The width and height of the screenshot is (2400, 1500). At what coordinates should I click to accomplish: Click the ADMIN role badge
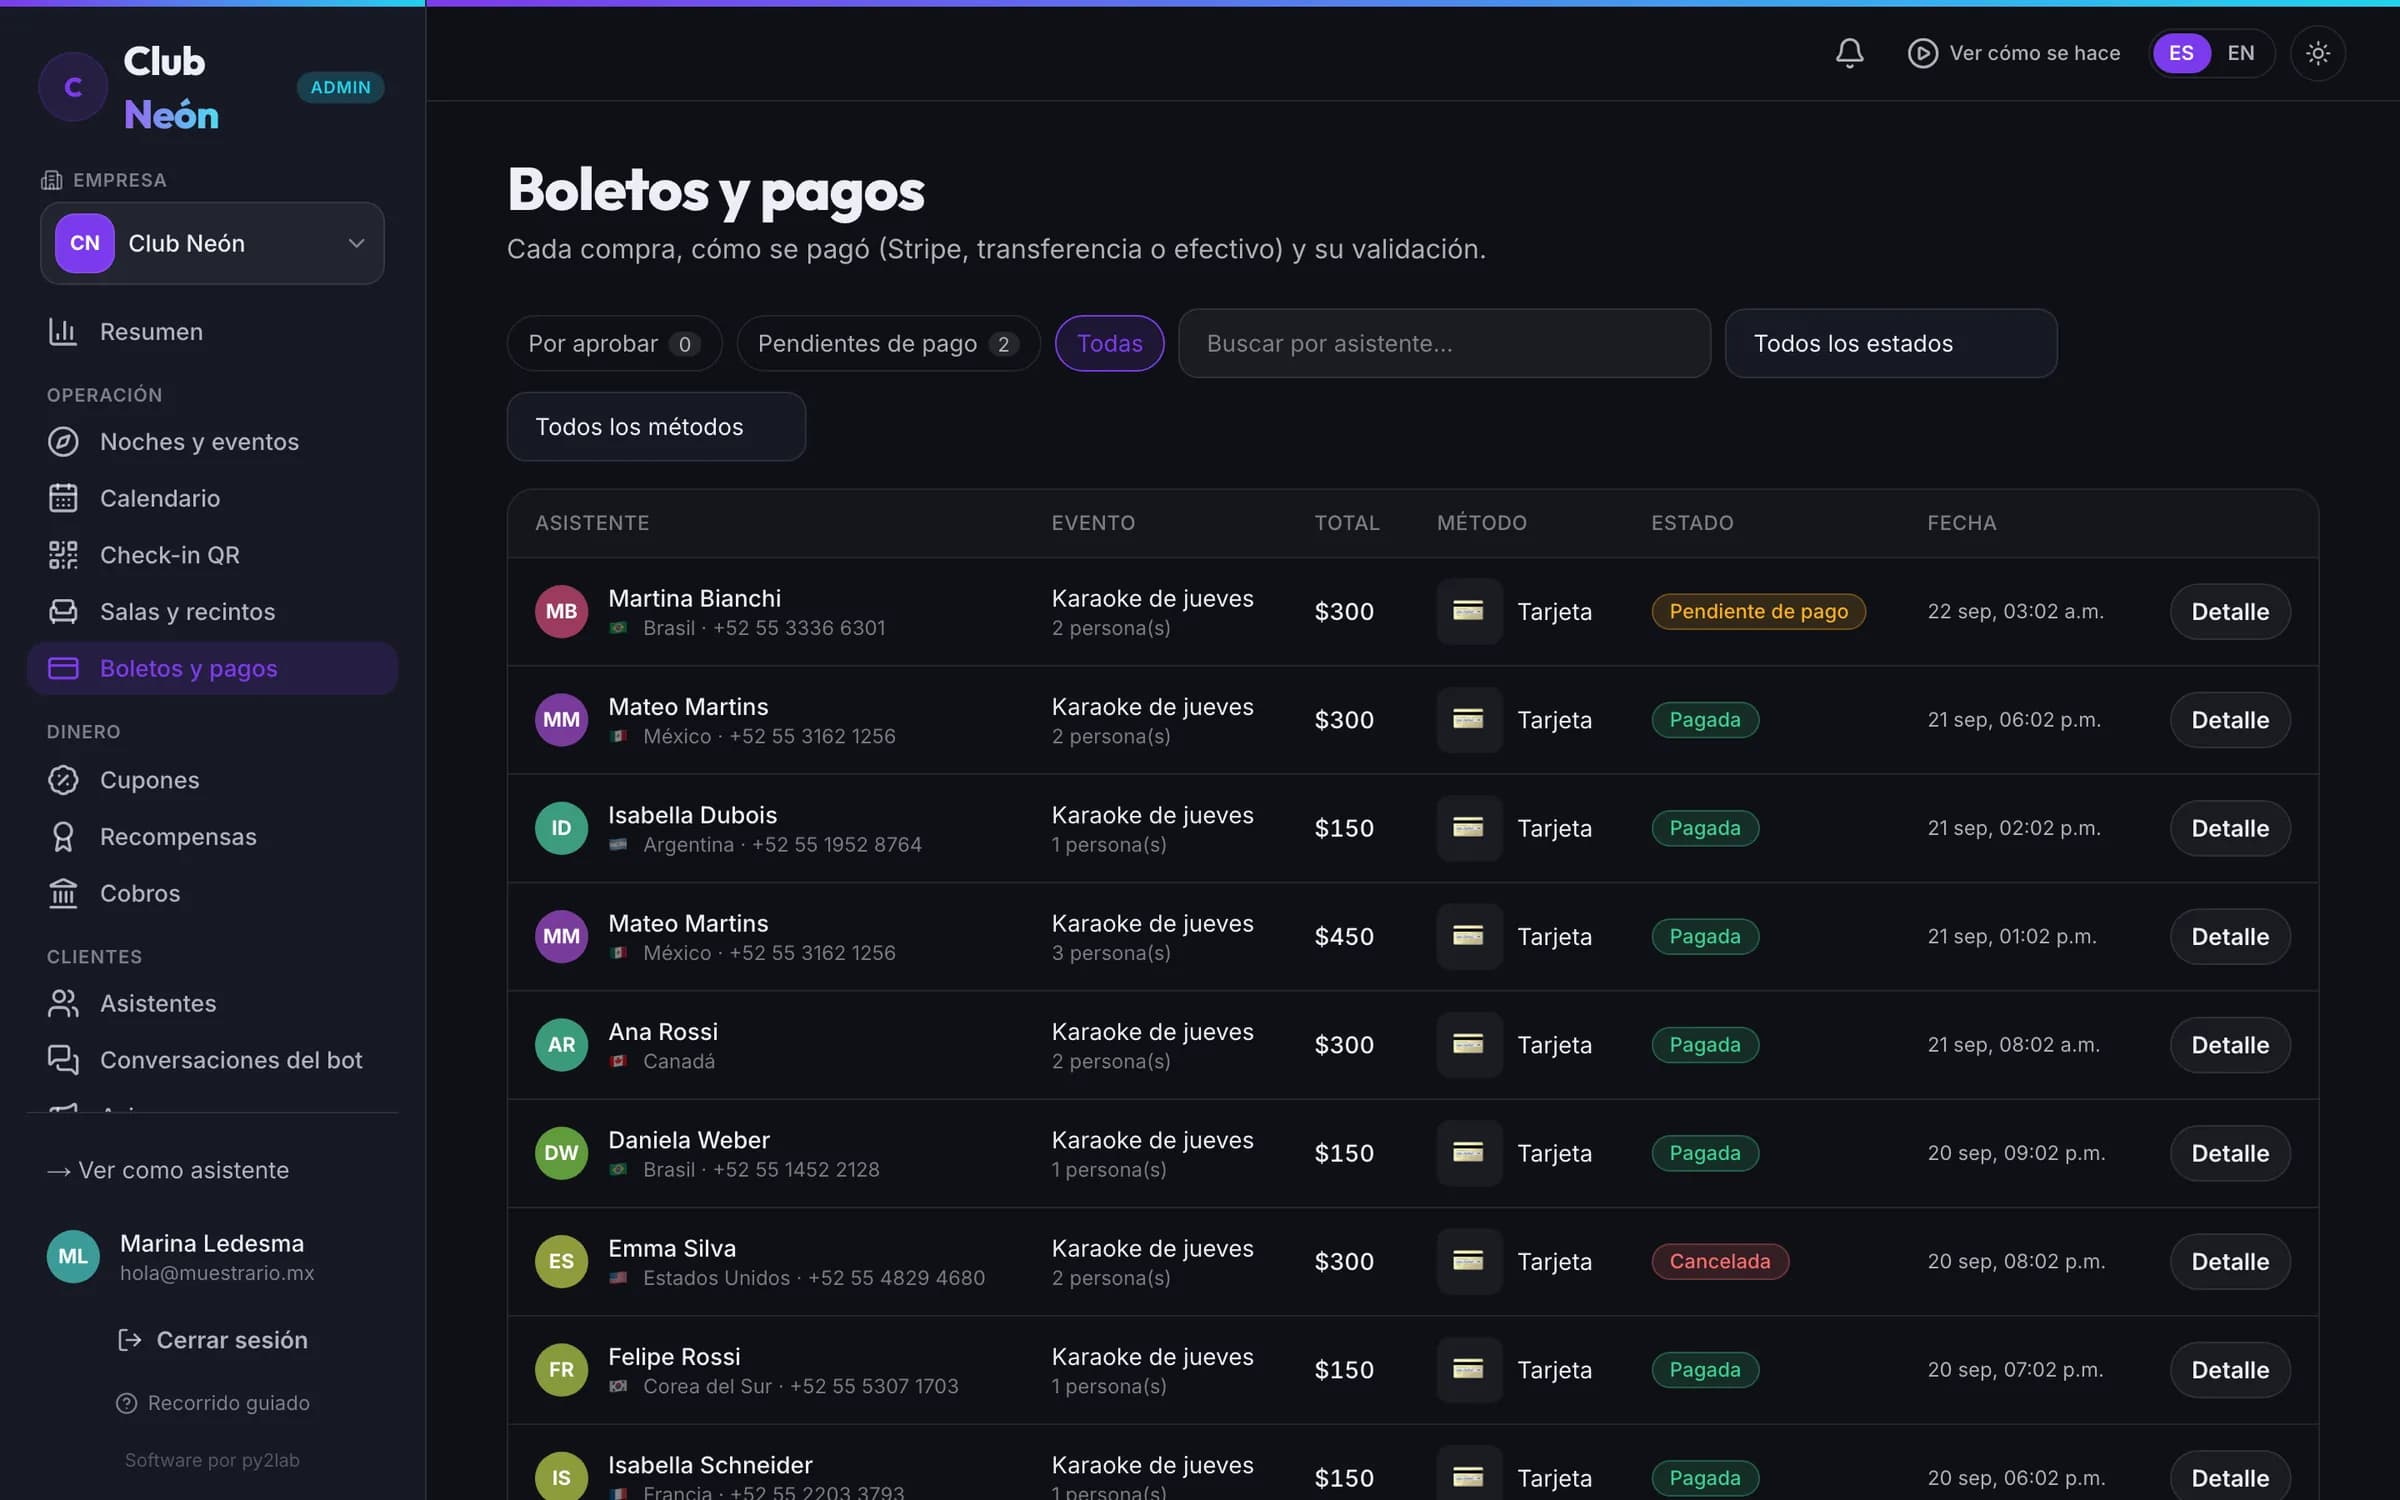[340, 87]
